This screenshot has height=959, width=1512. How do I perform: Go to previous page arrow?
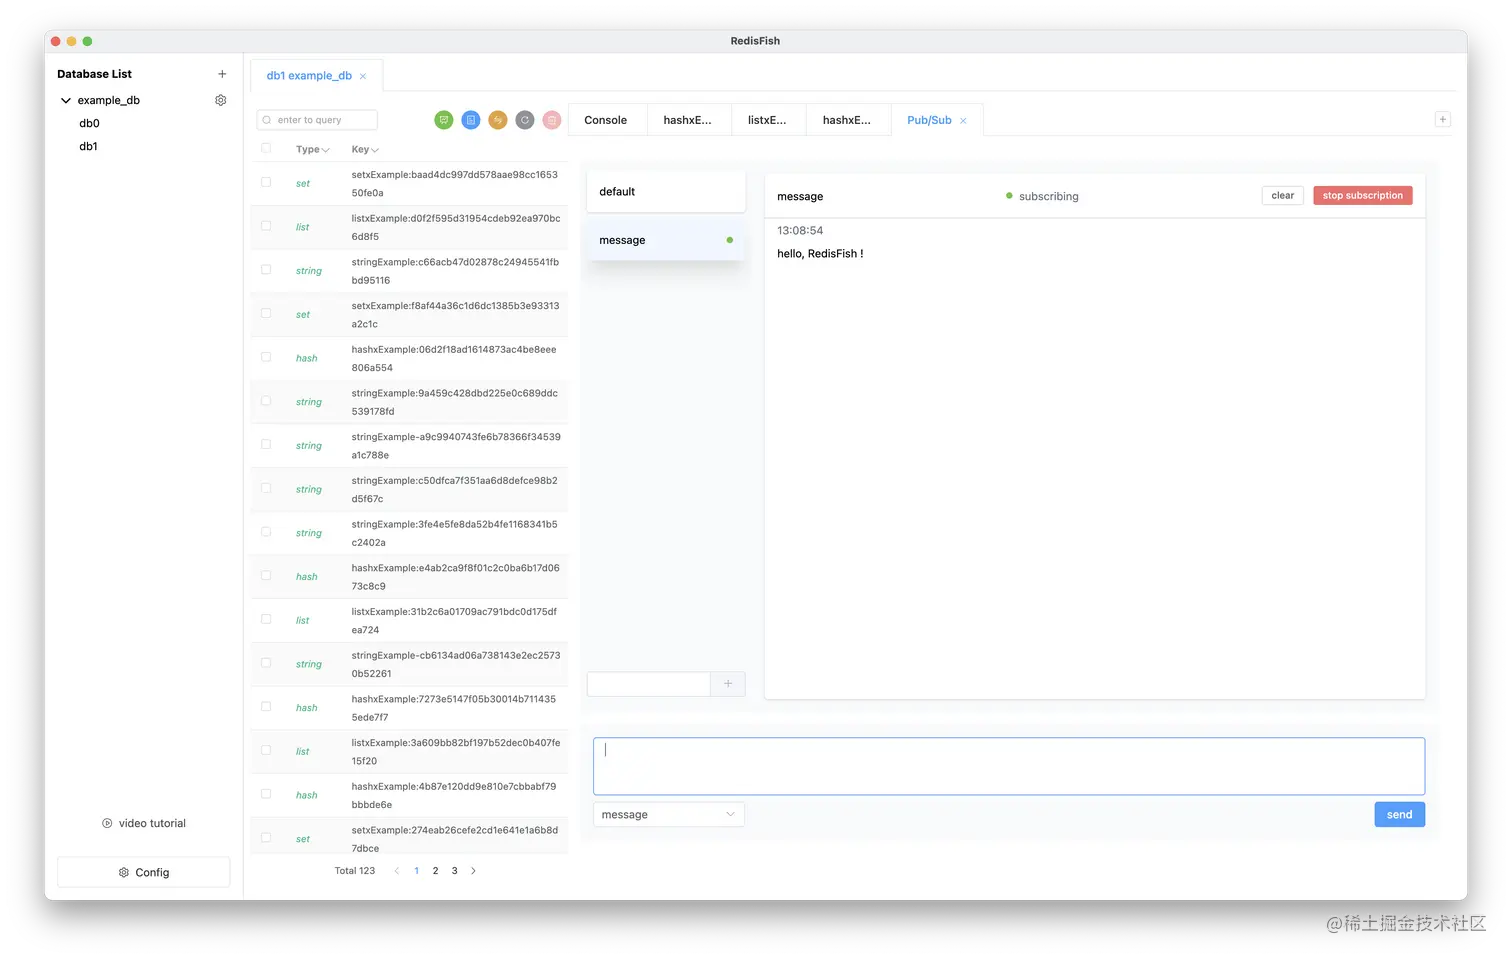click(x=397, y=871)
